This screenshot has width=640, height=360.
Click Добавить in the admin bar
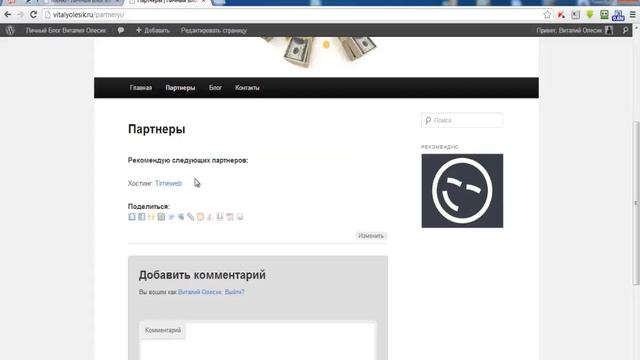coord(153,30)
